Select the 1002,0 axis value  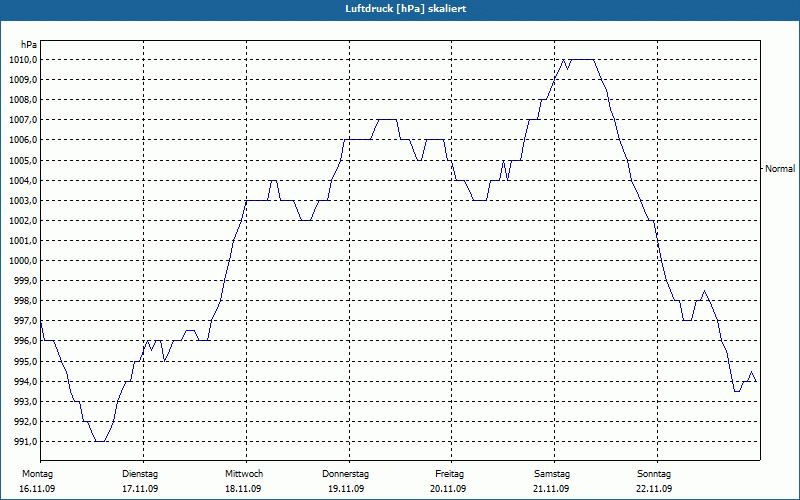(x=22, y=221)
